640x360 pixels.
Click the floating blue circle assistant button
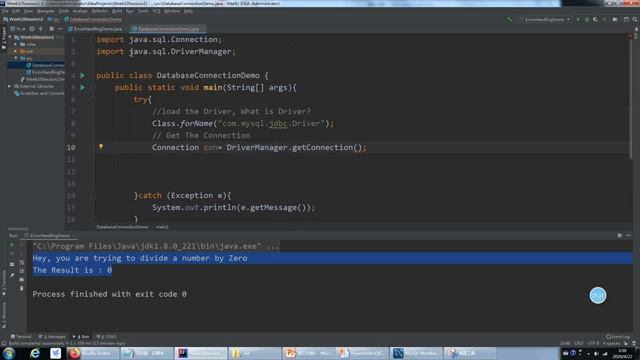(x=598, y=295)
